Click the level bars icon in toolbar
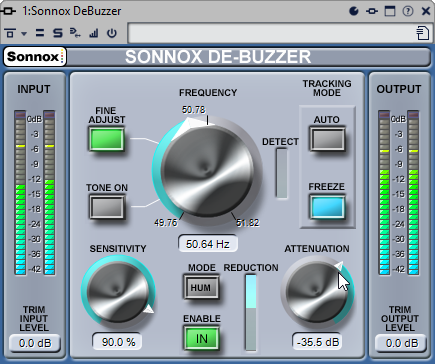 tap(94, 33)
